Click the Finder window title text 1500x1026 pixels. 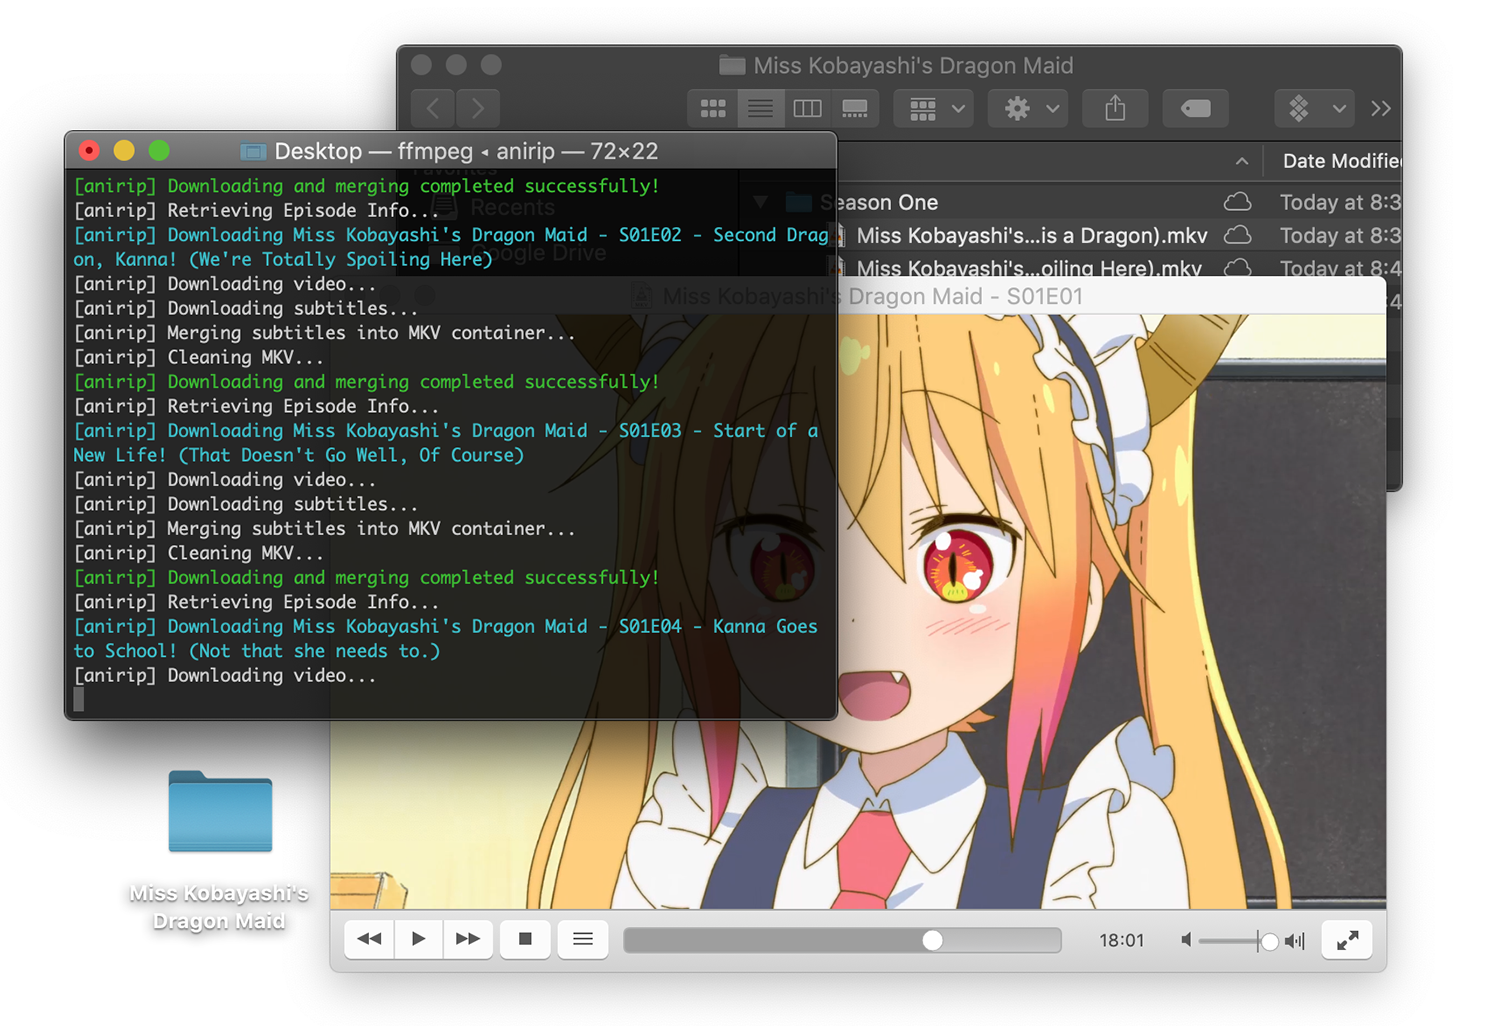pyautogui.click(x=913, y=66)
